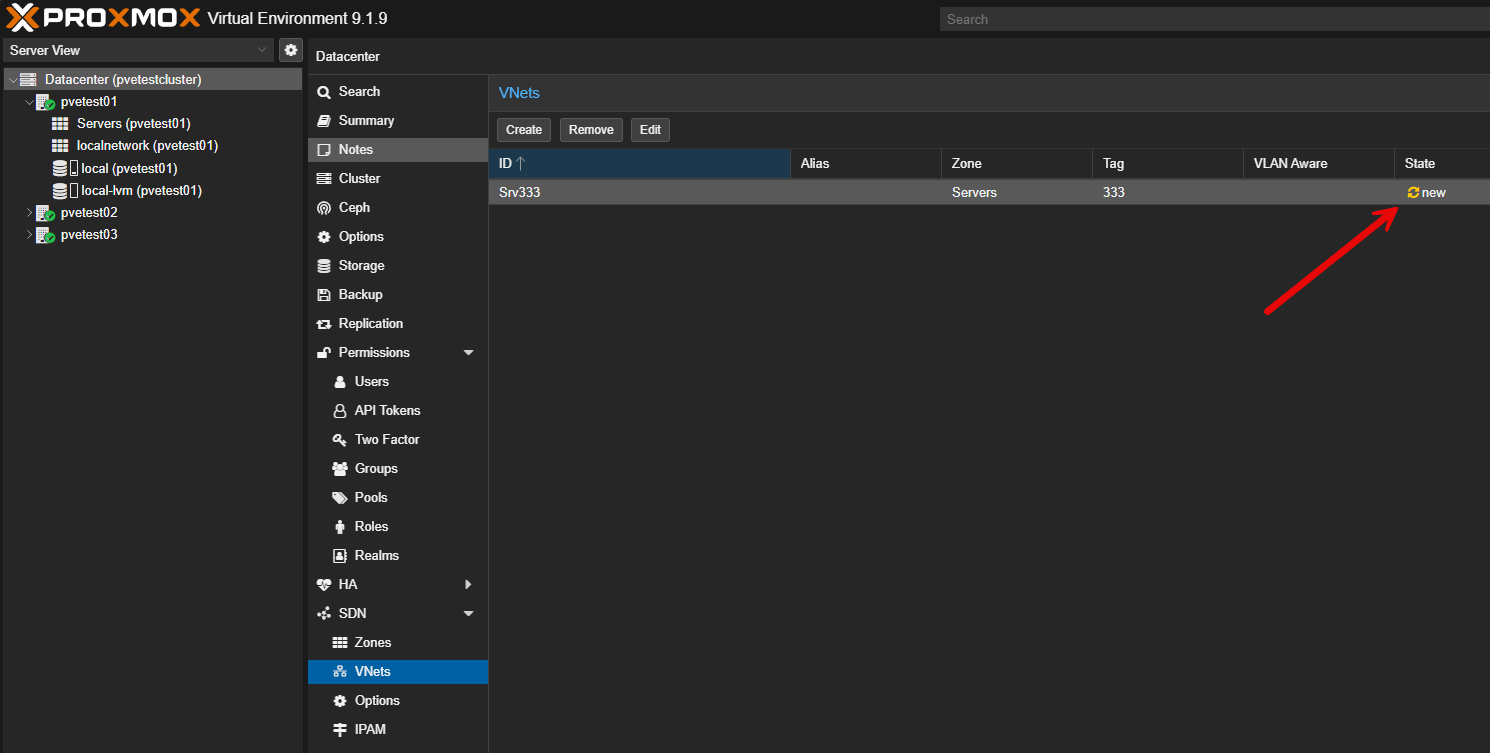Click the Datacenter breadcrumb title
1490x753 pixels.
coord(348,57)
